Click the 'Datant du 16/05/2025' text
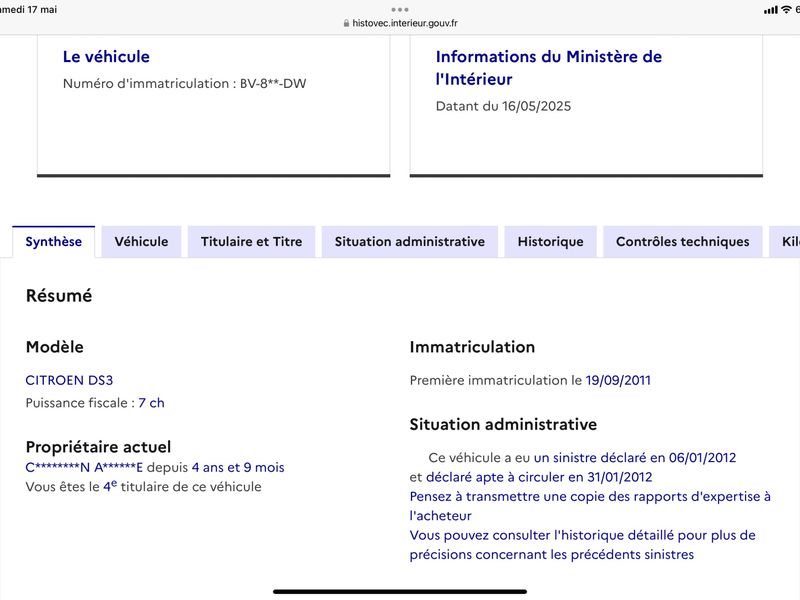 pos(503,106)
